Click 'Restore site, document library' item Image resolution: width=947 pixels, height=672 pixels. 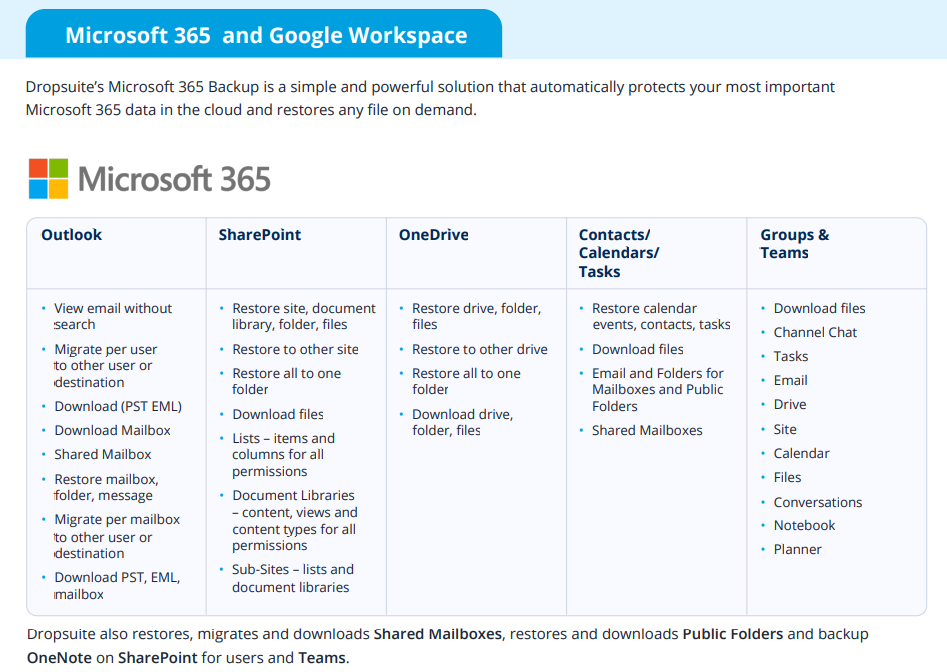pos(304,316)
